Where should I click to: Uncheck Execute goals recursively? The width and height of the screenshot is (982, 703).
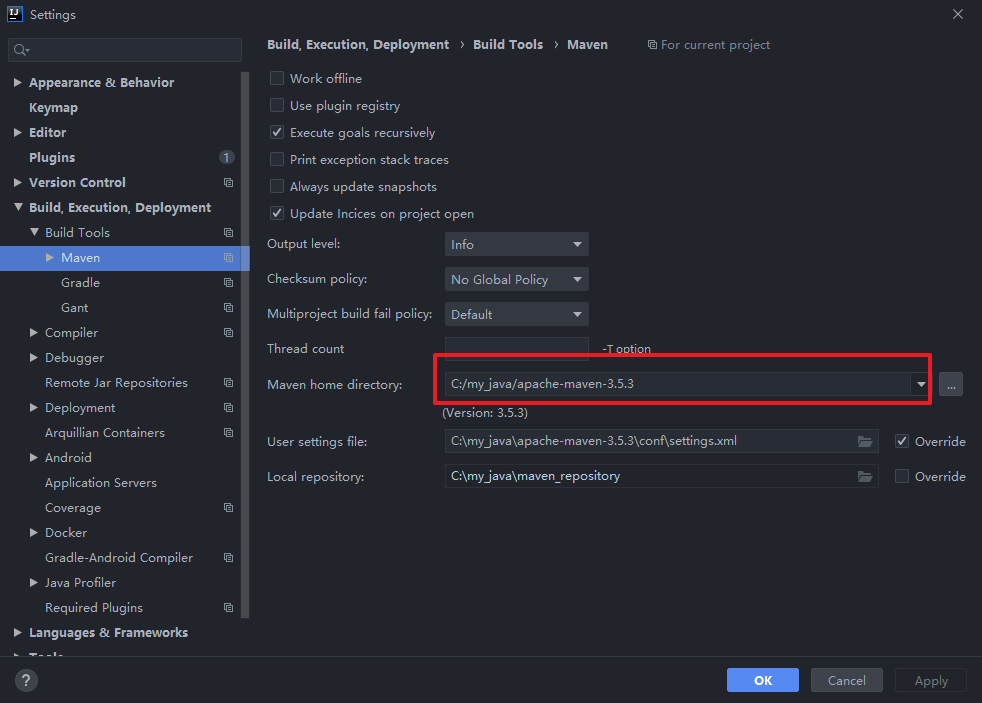(x=277, y=132)
